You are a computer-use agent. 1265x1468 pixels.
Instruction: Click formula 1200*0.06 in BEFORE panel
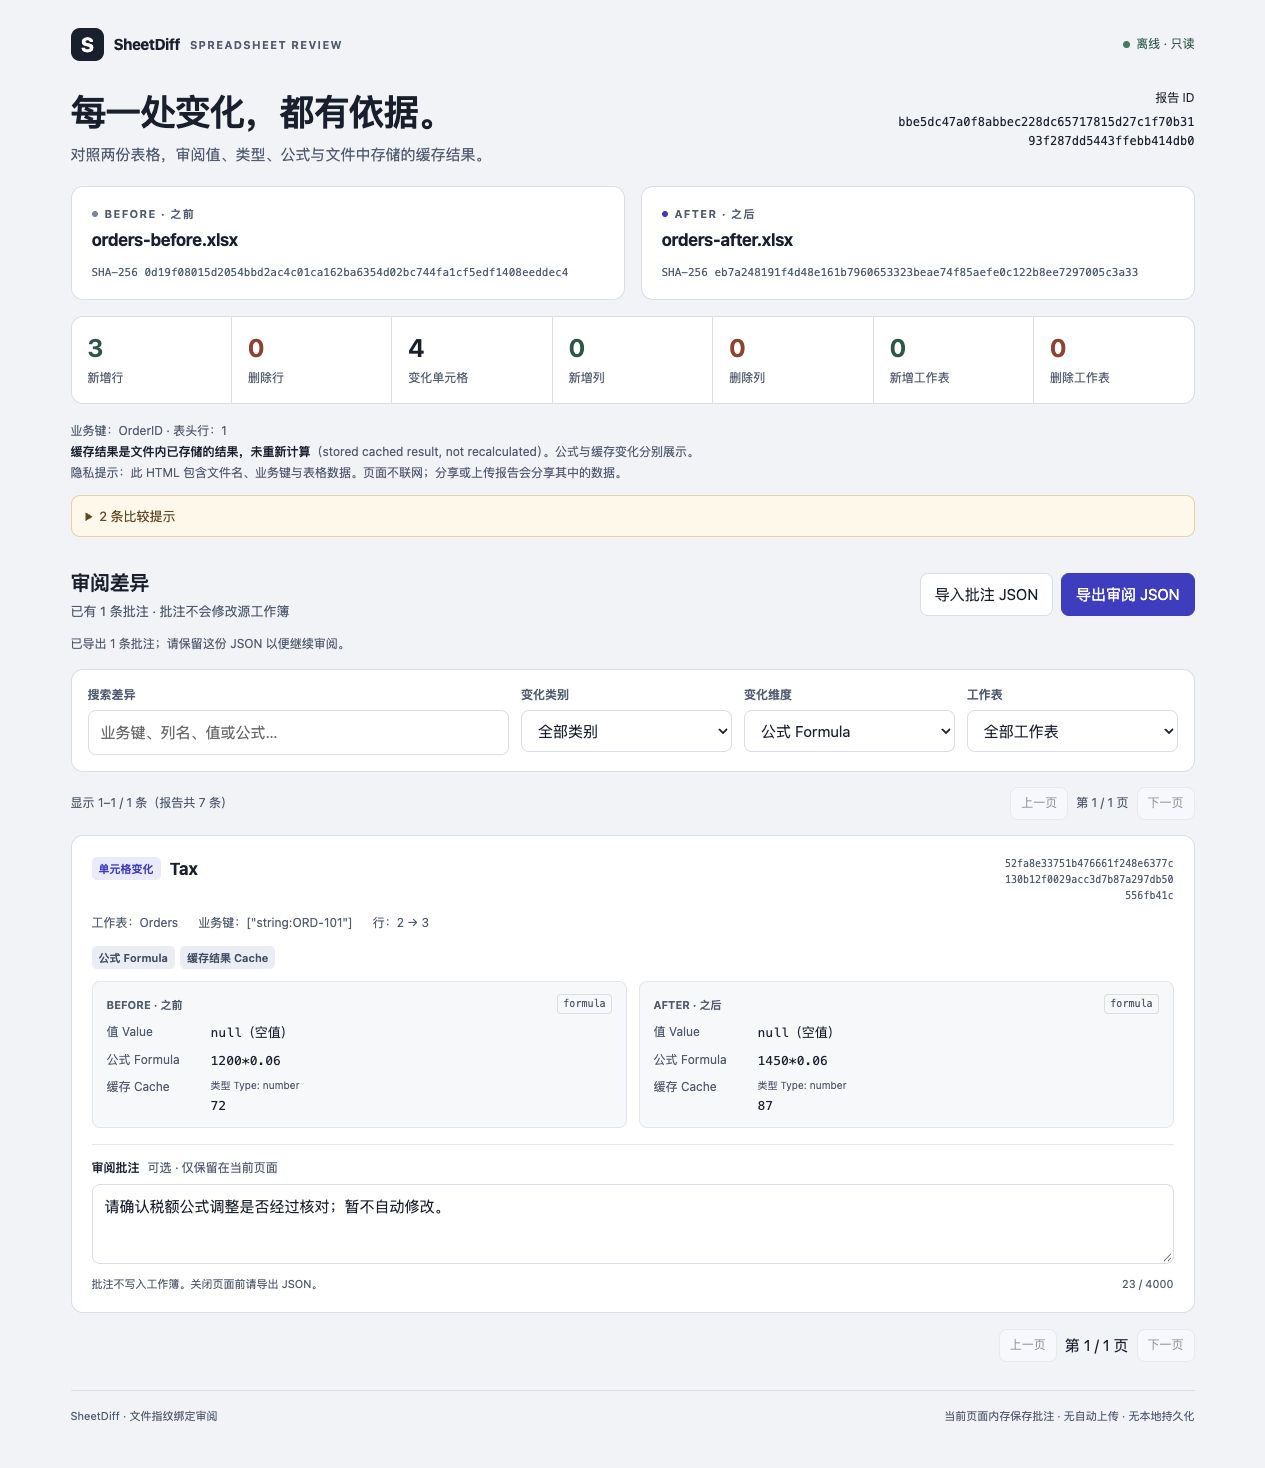click(x=246, y=1060)
